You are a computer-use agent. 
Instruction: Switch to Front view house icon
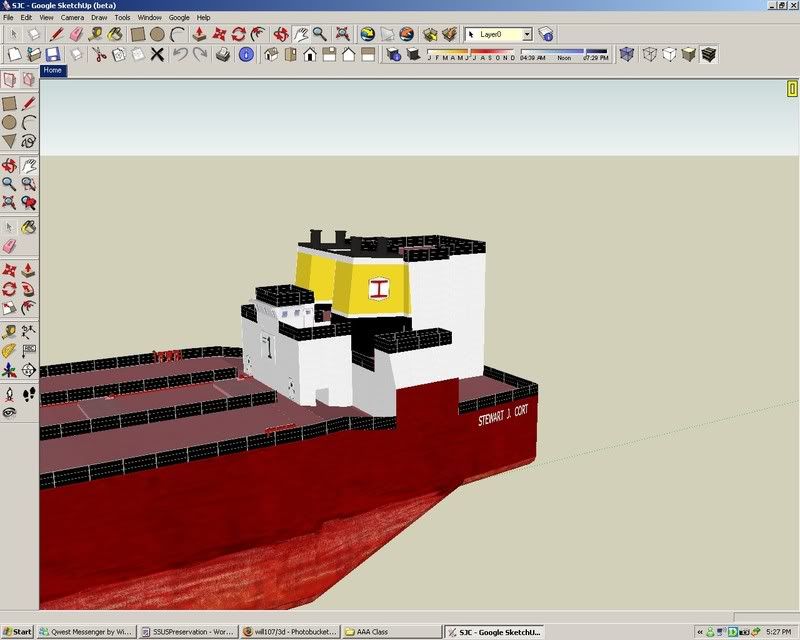[310, 54]
